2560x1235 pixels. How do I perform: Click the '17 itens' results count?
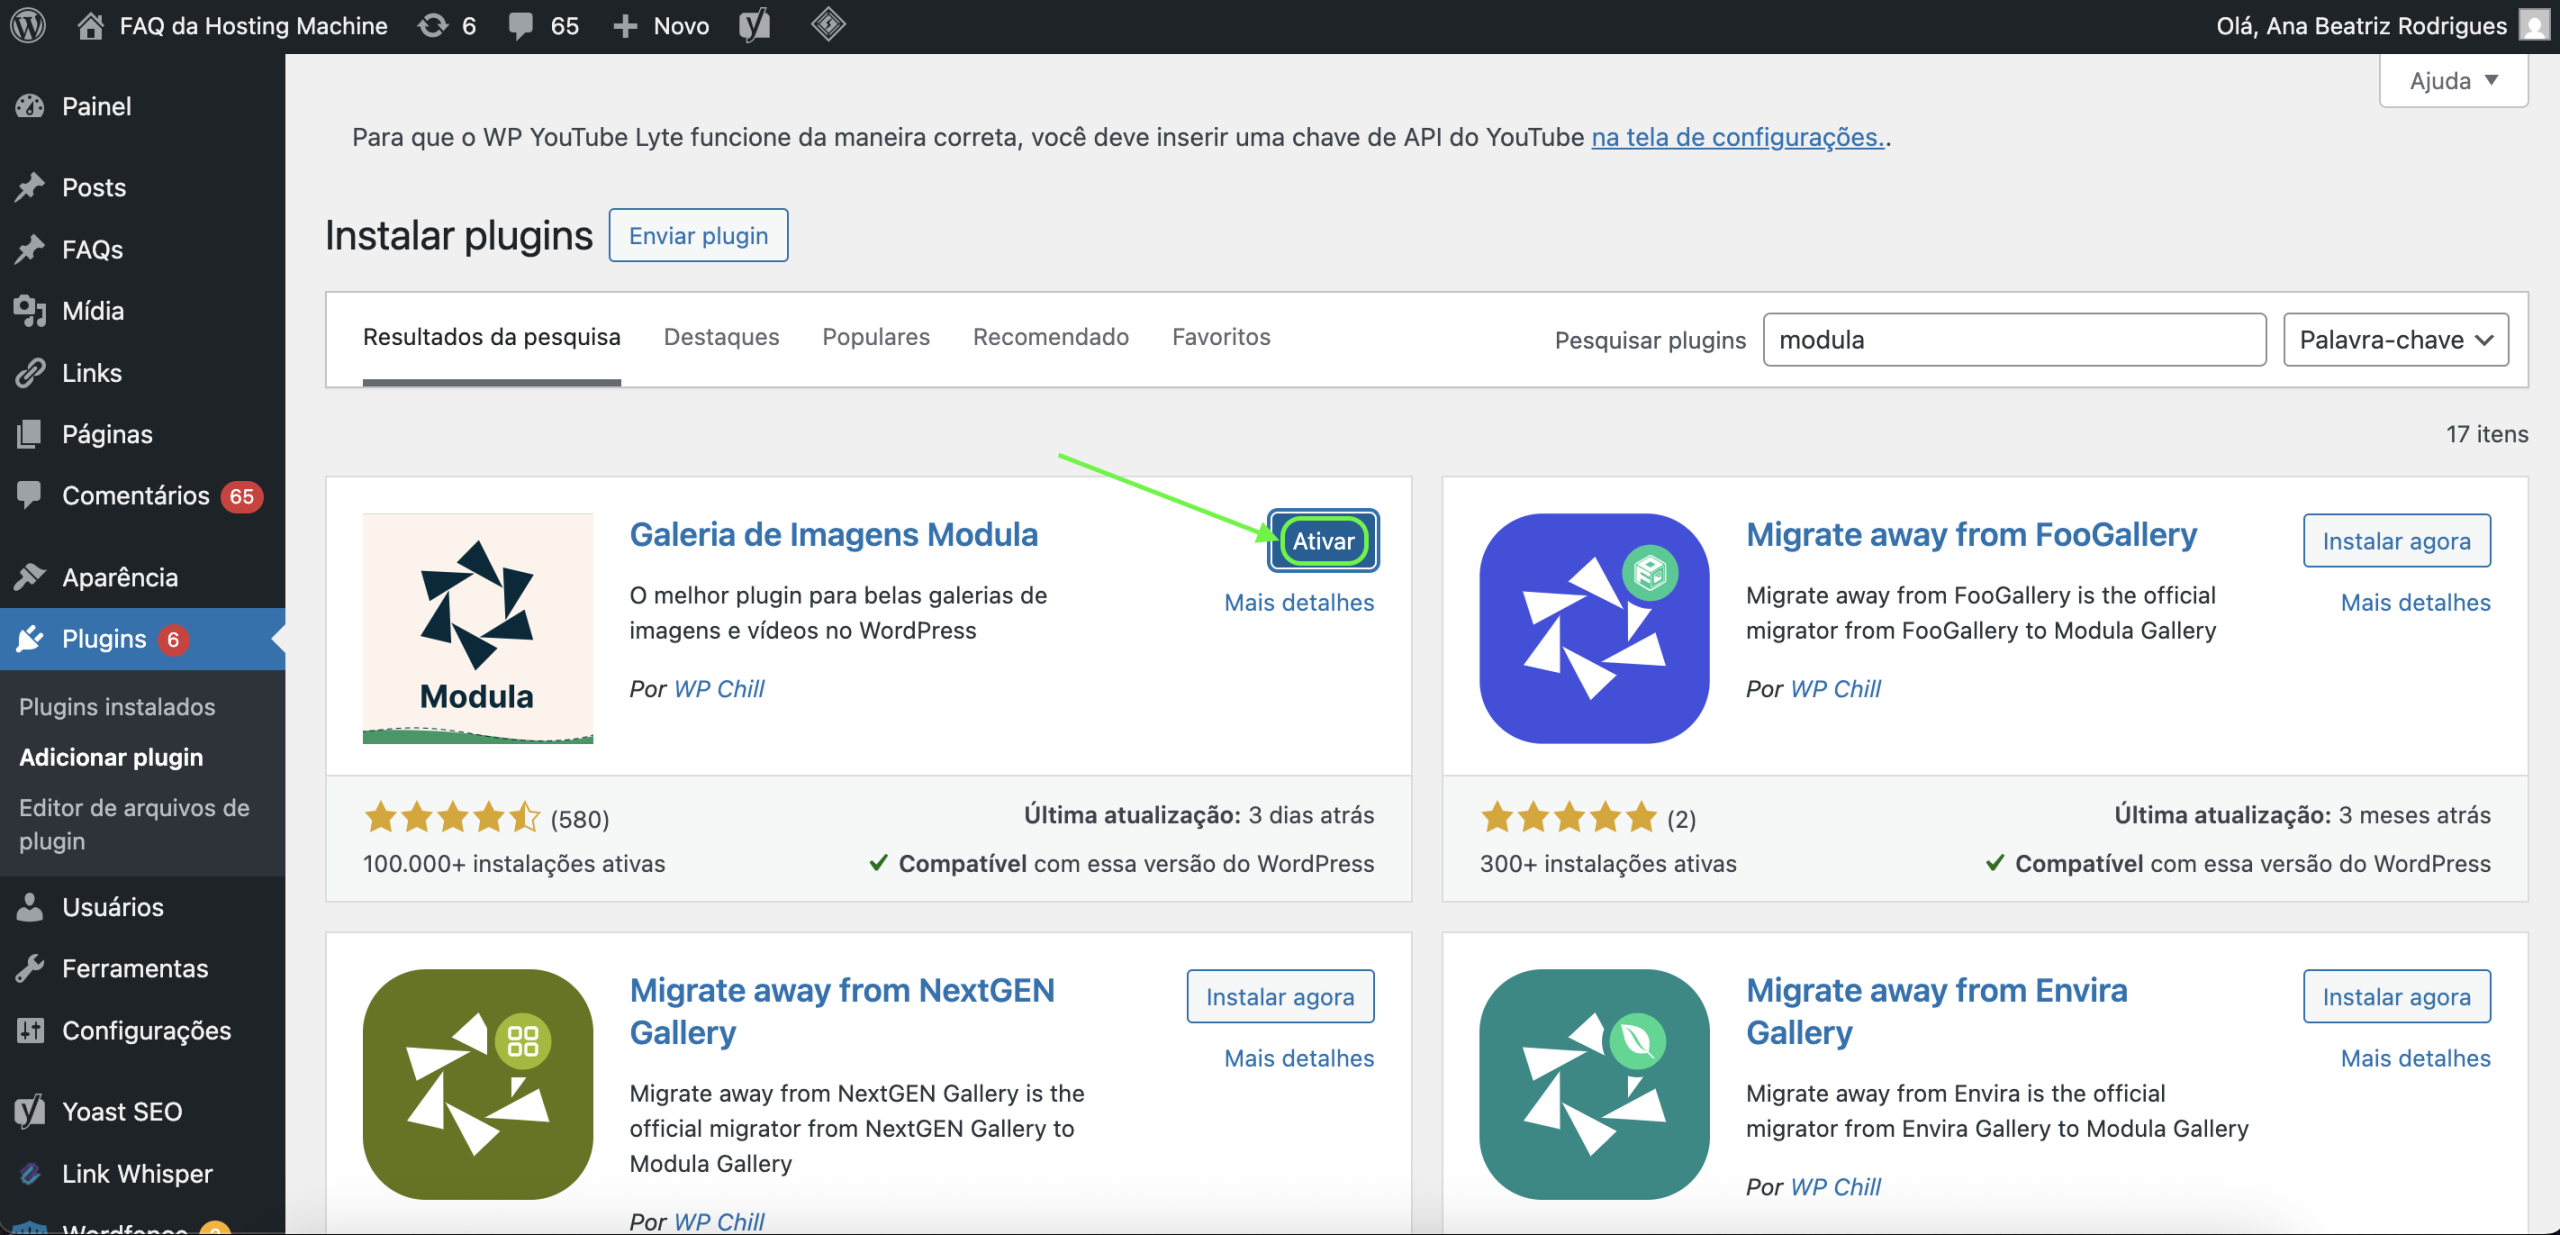pos(2487,434)
